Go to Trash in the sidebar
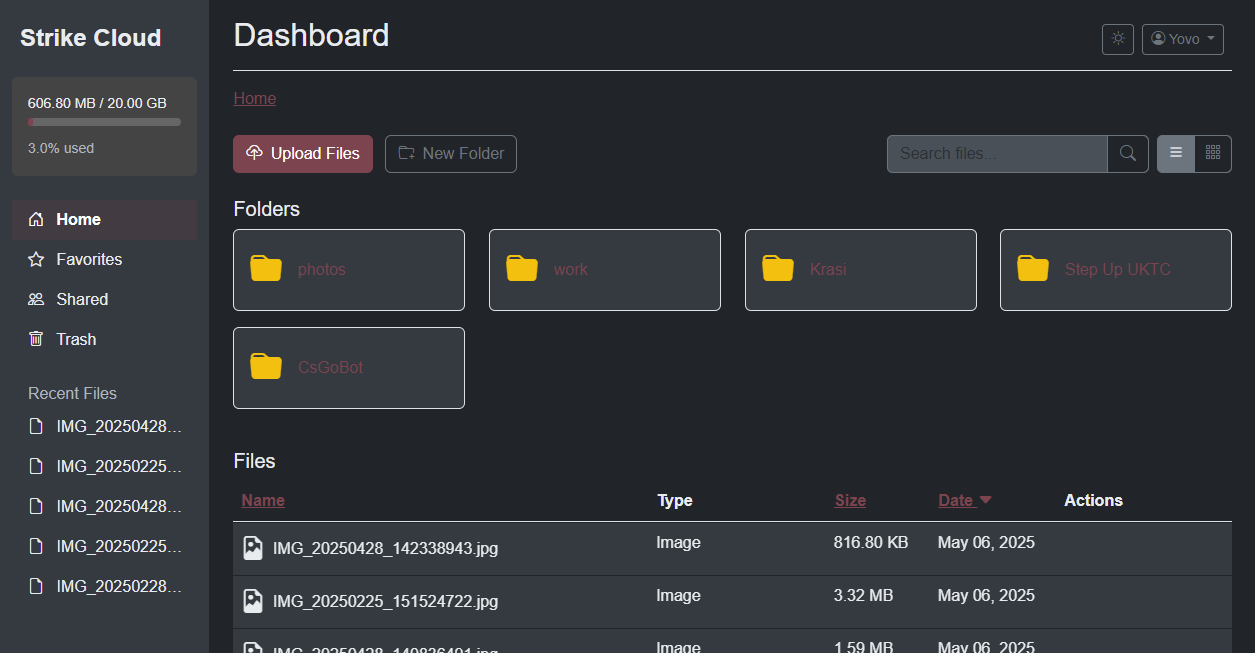 76,339
